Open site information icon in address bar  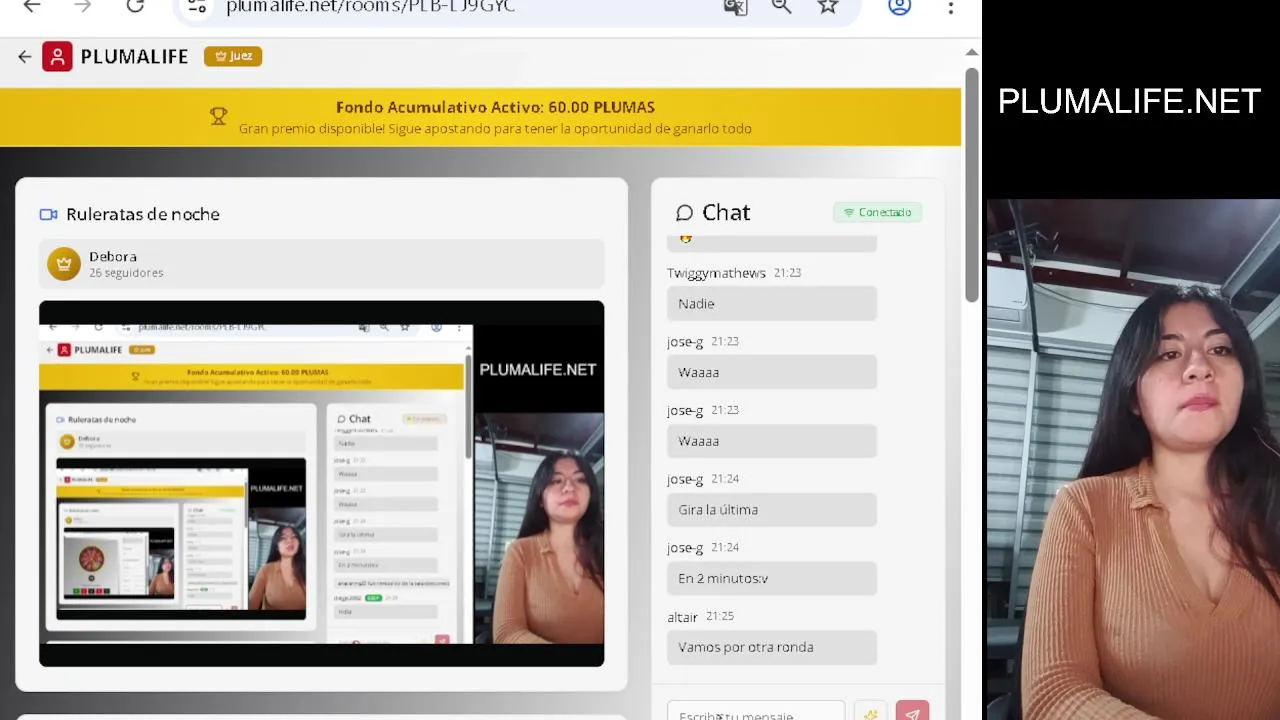[x=197, y=7]
